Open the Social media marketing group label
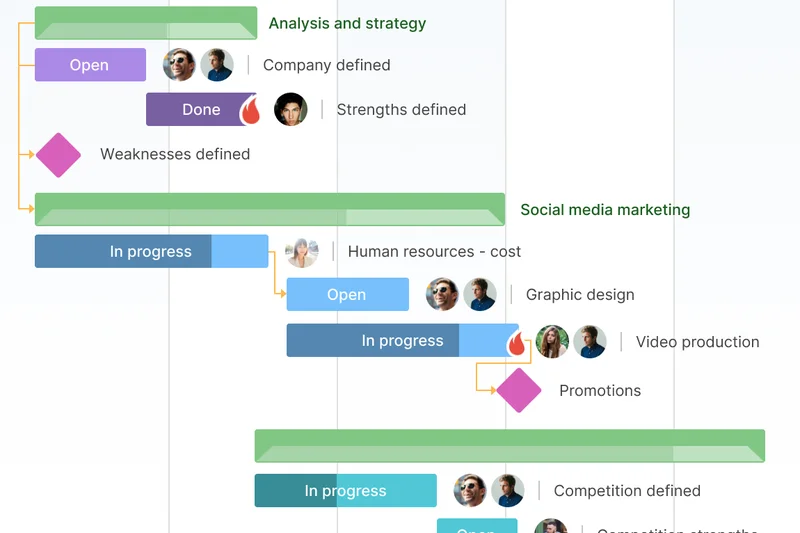Image resolution: width=800 pixels, height=533 pixels. (605, 210)
